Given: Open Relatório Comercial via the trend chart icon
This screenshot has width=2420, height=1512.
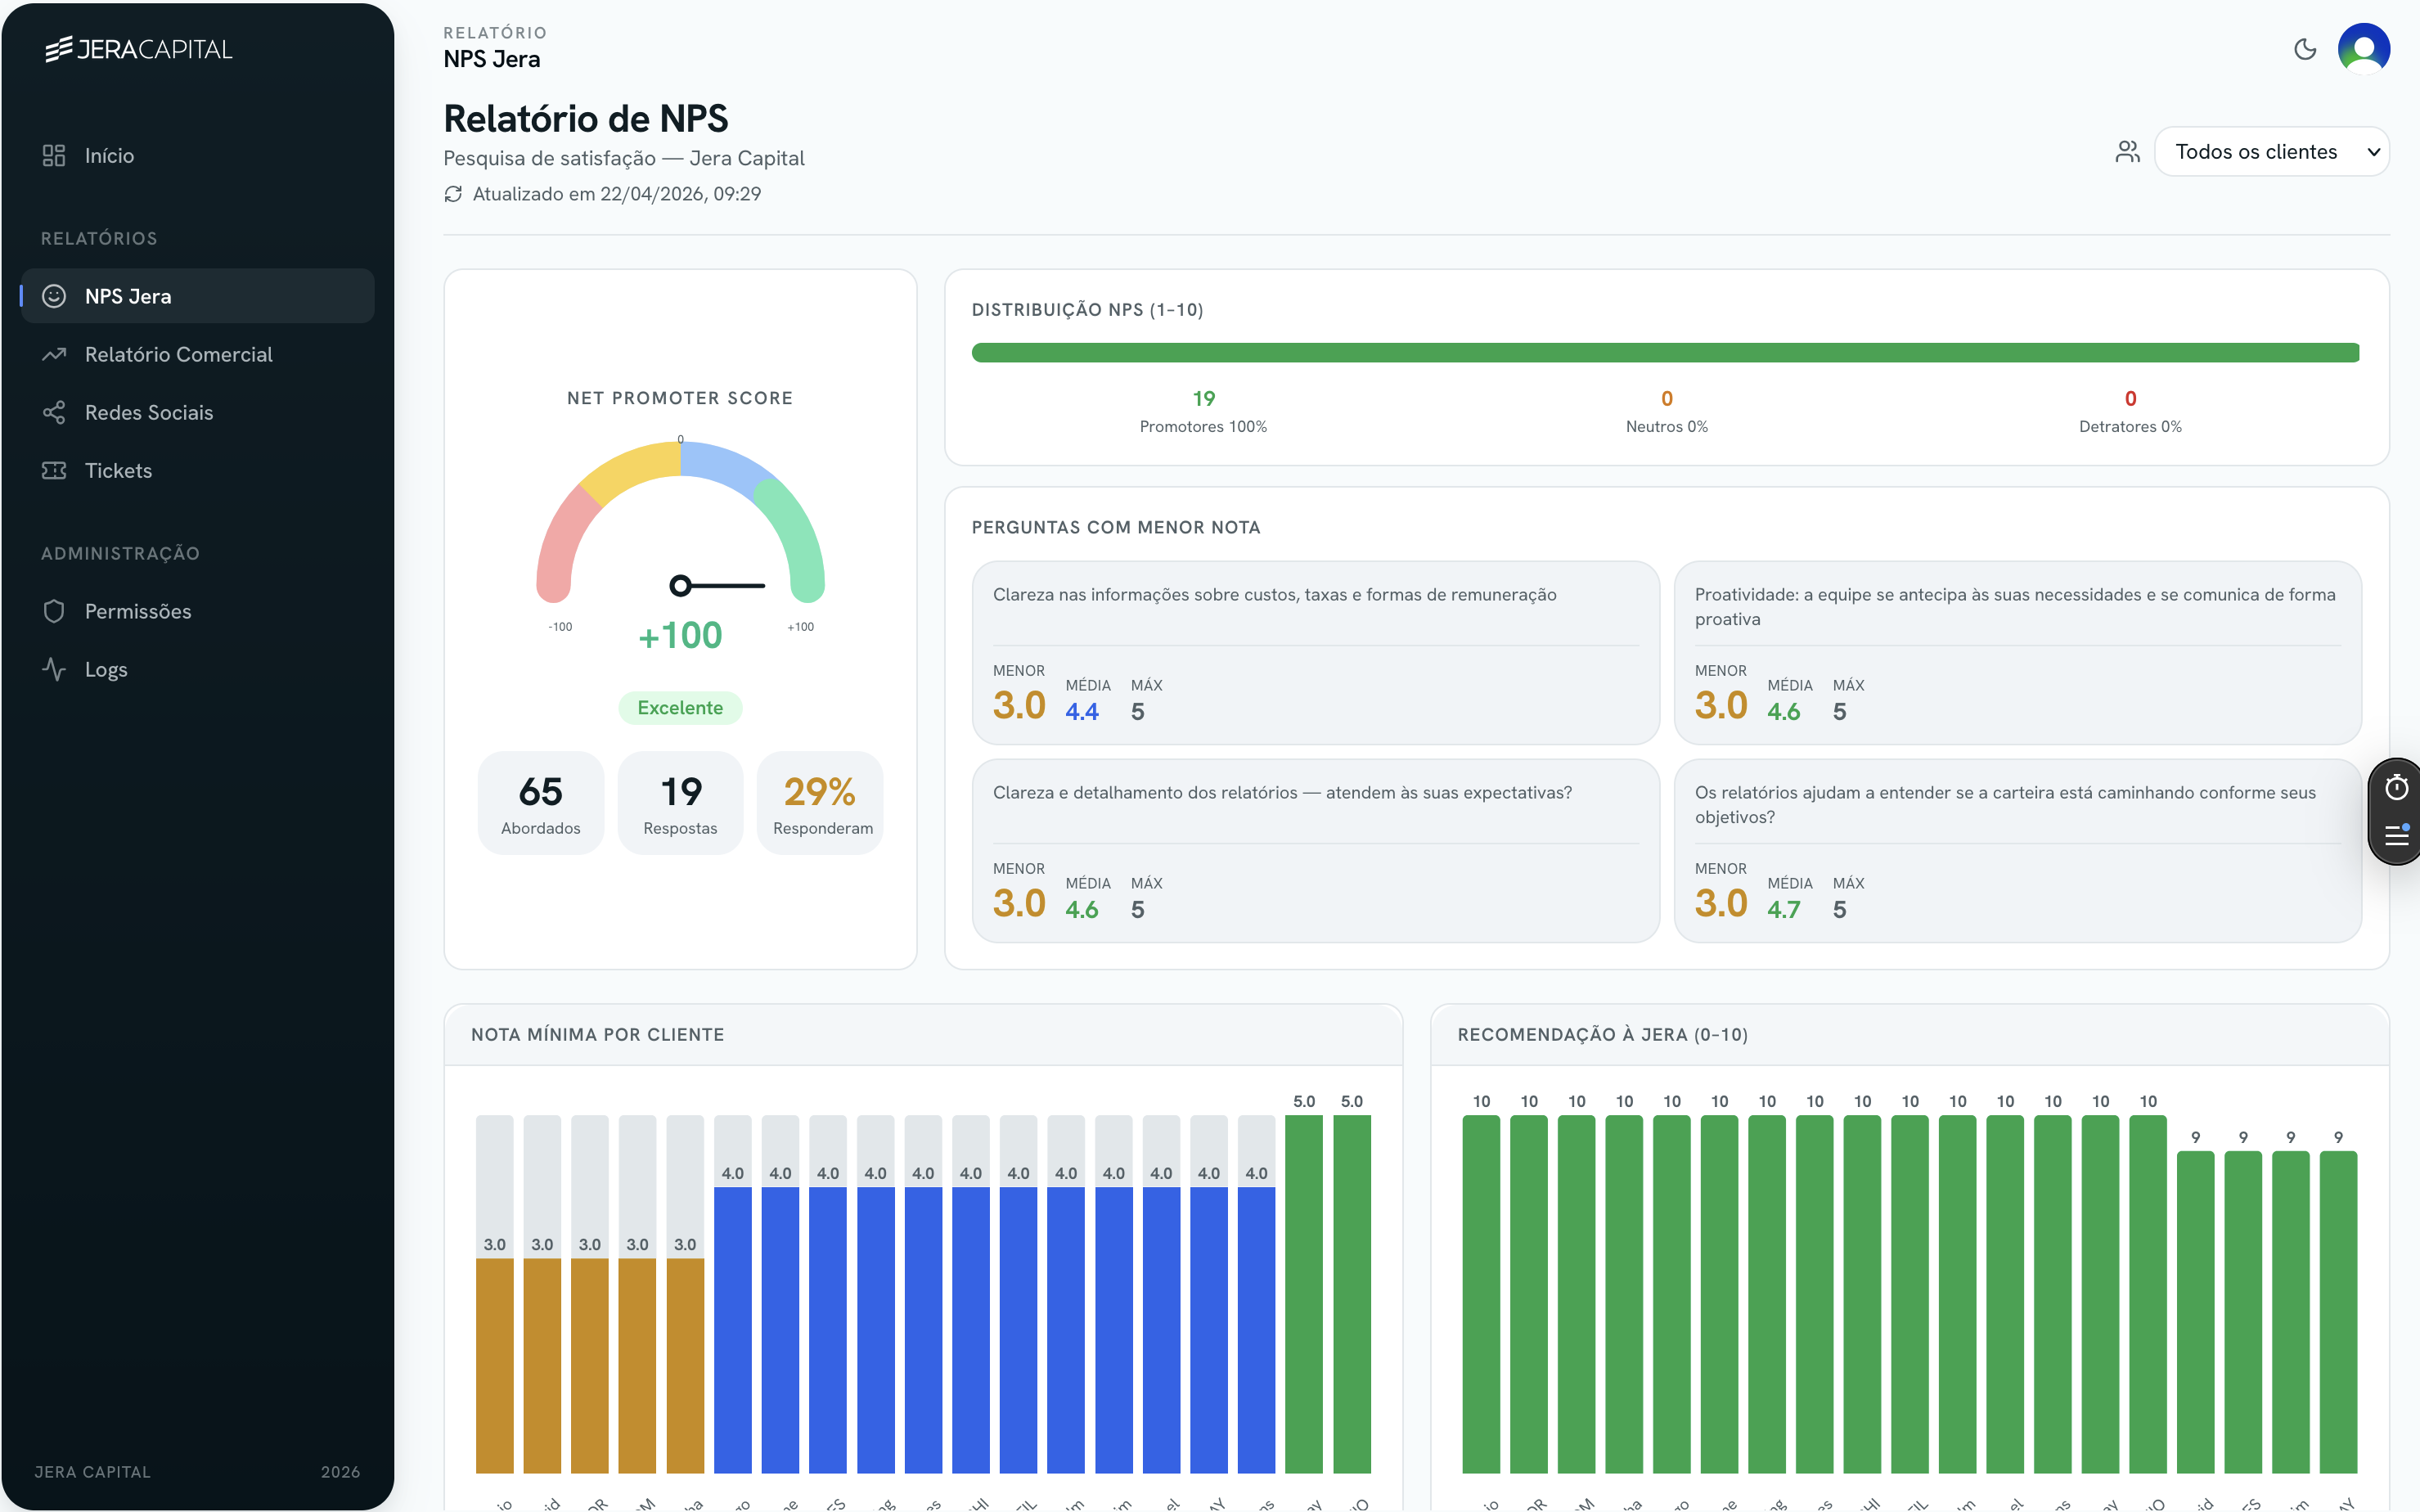Looking at the screenshot, I should coord(55,354).
